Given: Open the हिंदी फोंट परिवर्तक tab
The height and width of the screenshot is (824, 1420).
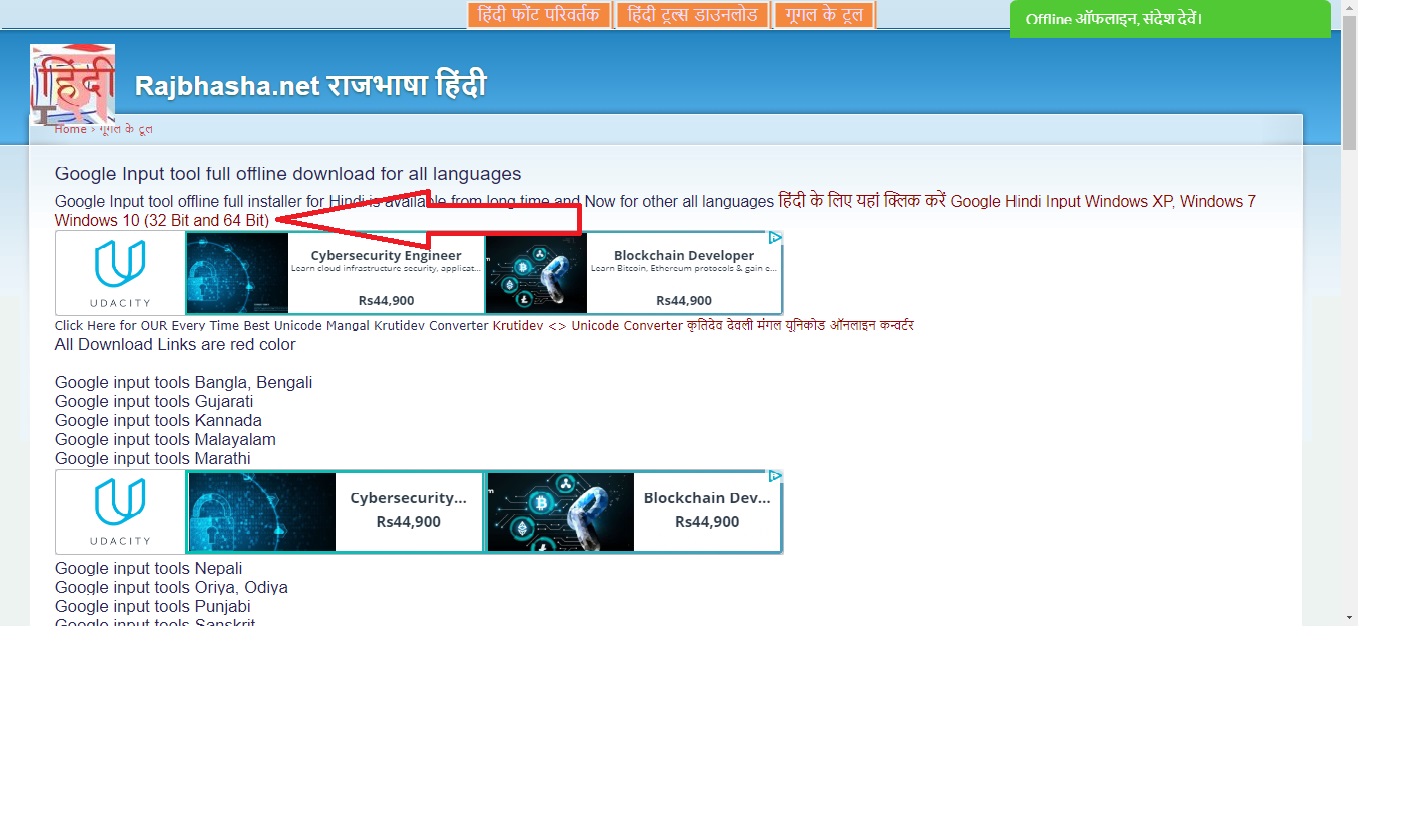Looking at the screenshot, I should [x=539, y=15].
